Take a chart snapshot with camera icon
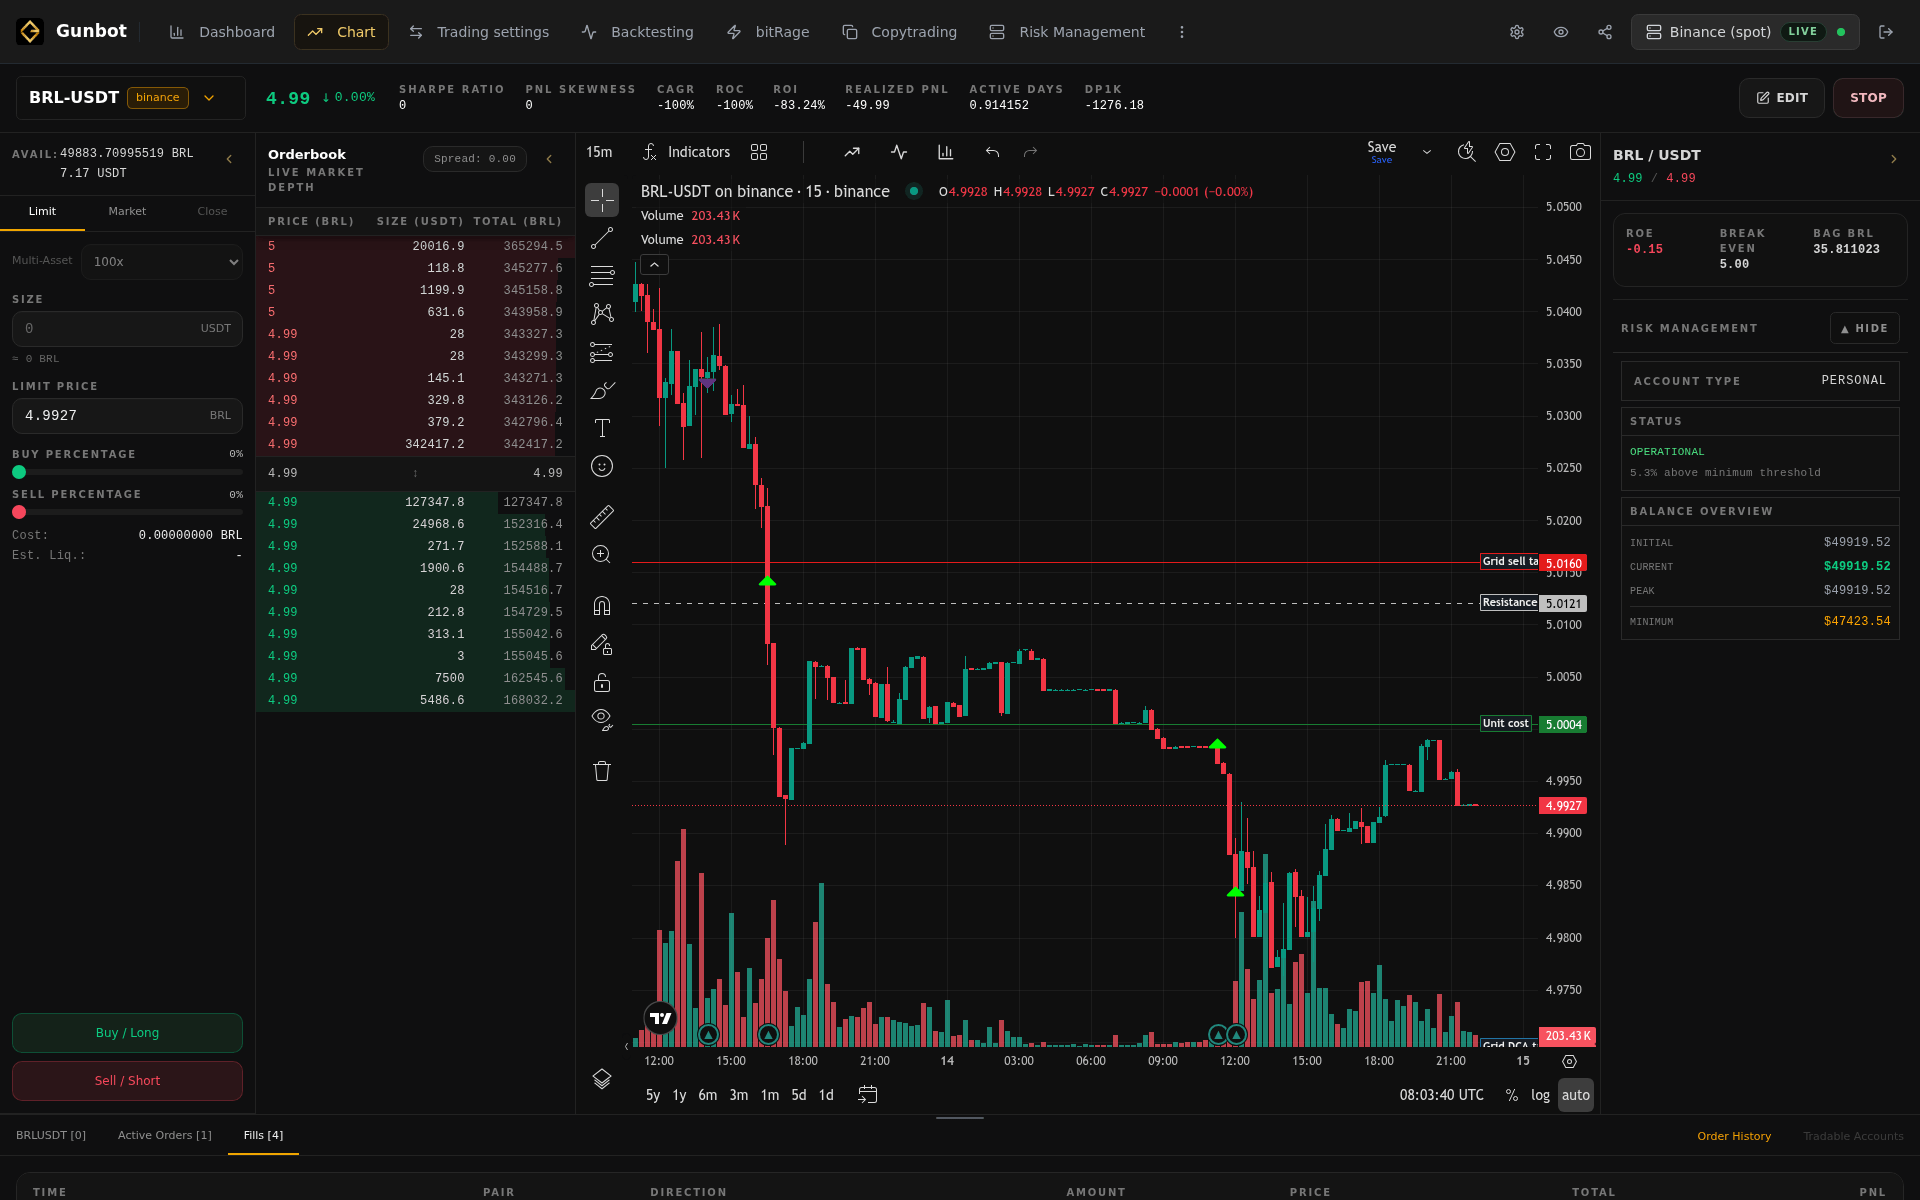This screenshot has height=1200, width=1920. (x=1580, y=152)
